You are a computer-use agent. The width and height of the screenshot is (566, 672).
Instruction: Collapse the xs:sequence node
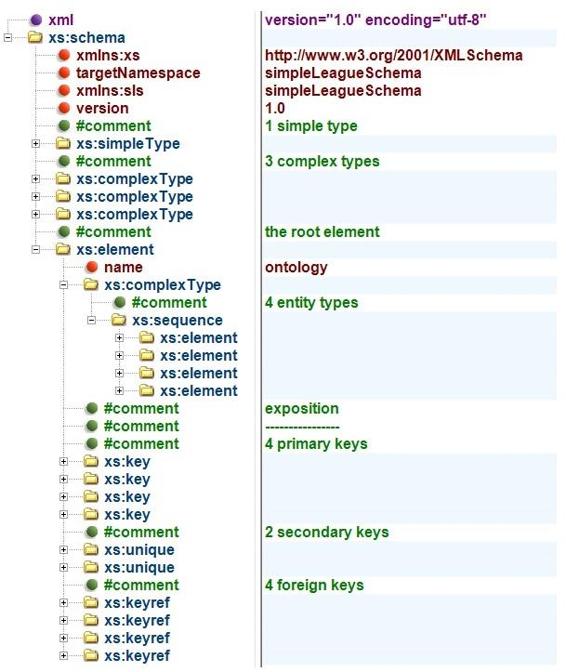(91, 320)
